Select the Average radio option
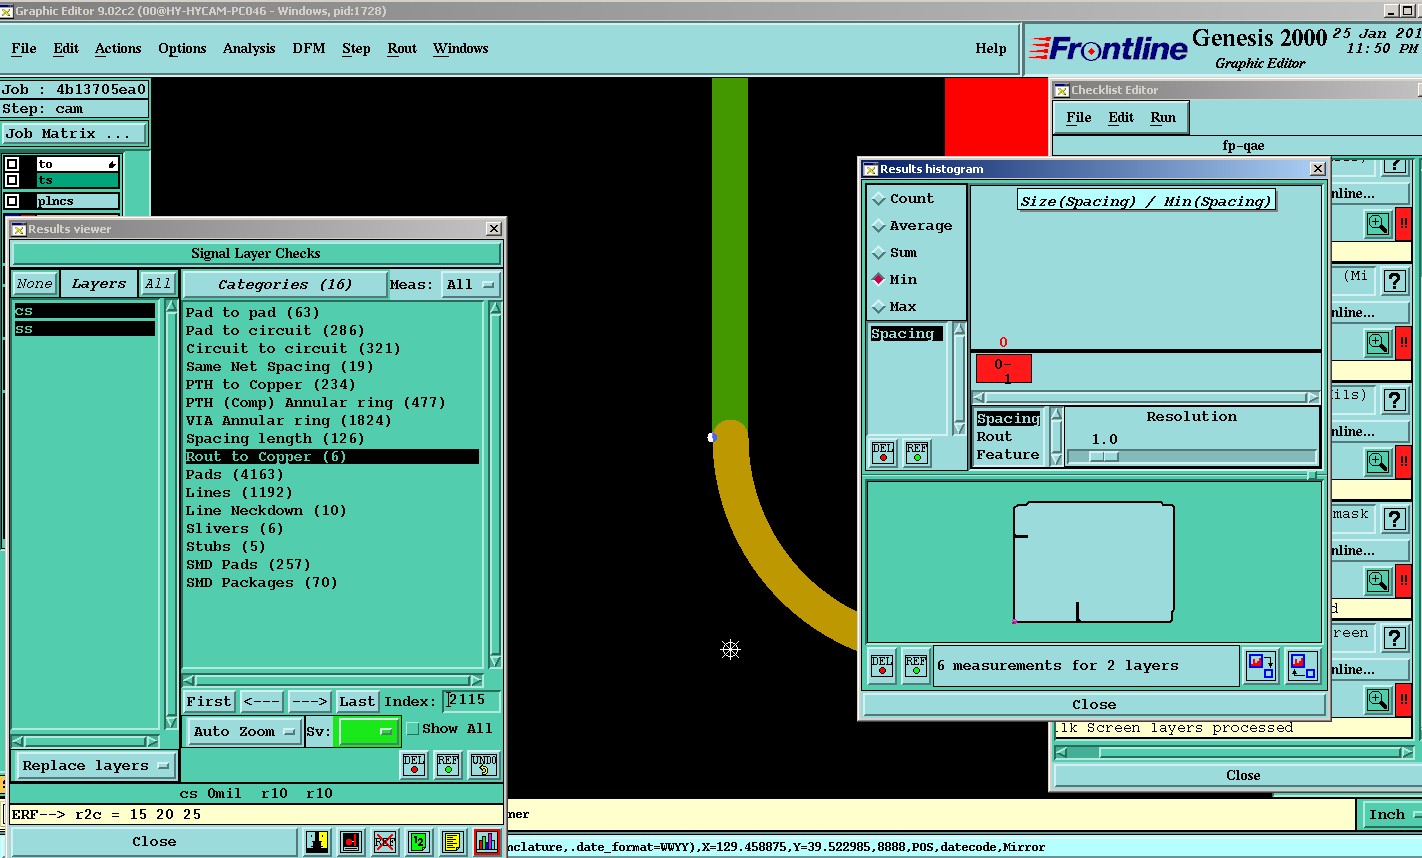The image size is (1422, 858). pyautogui.click(x=911, y=226)
